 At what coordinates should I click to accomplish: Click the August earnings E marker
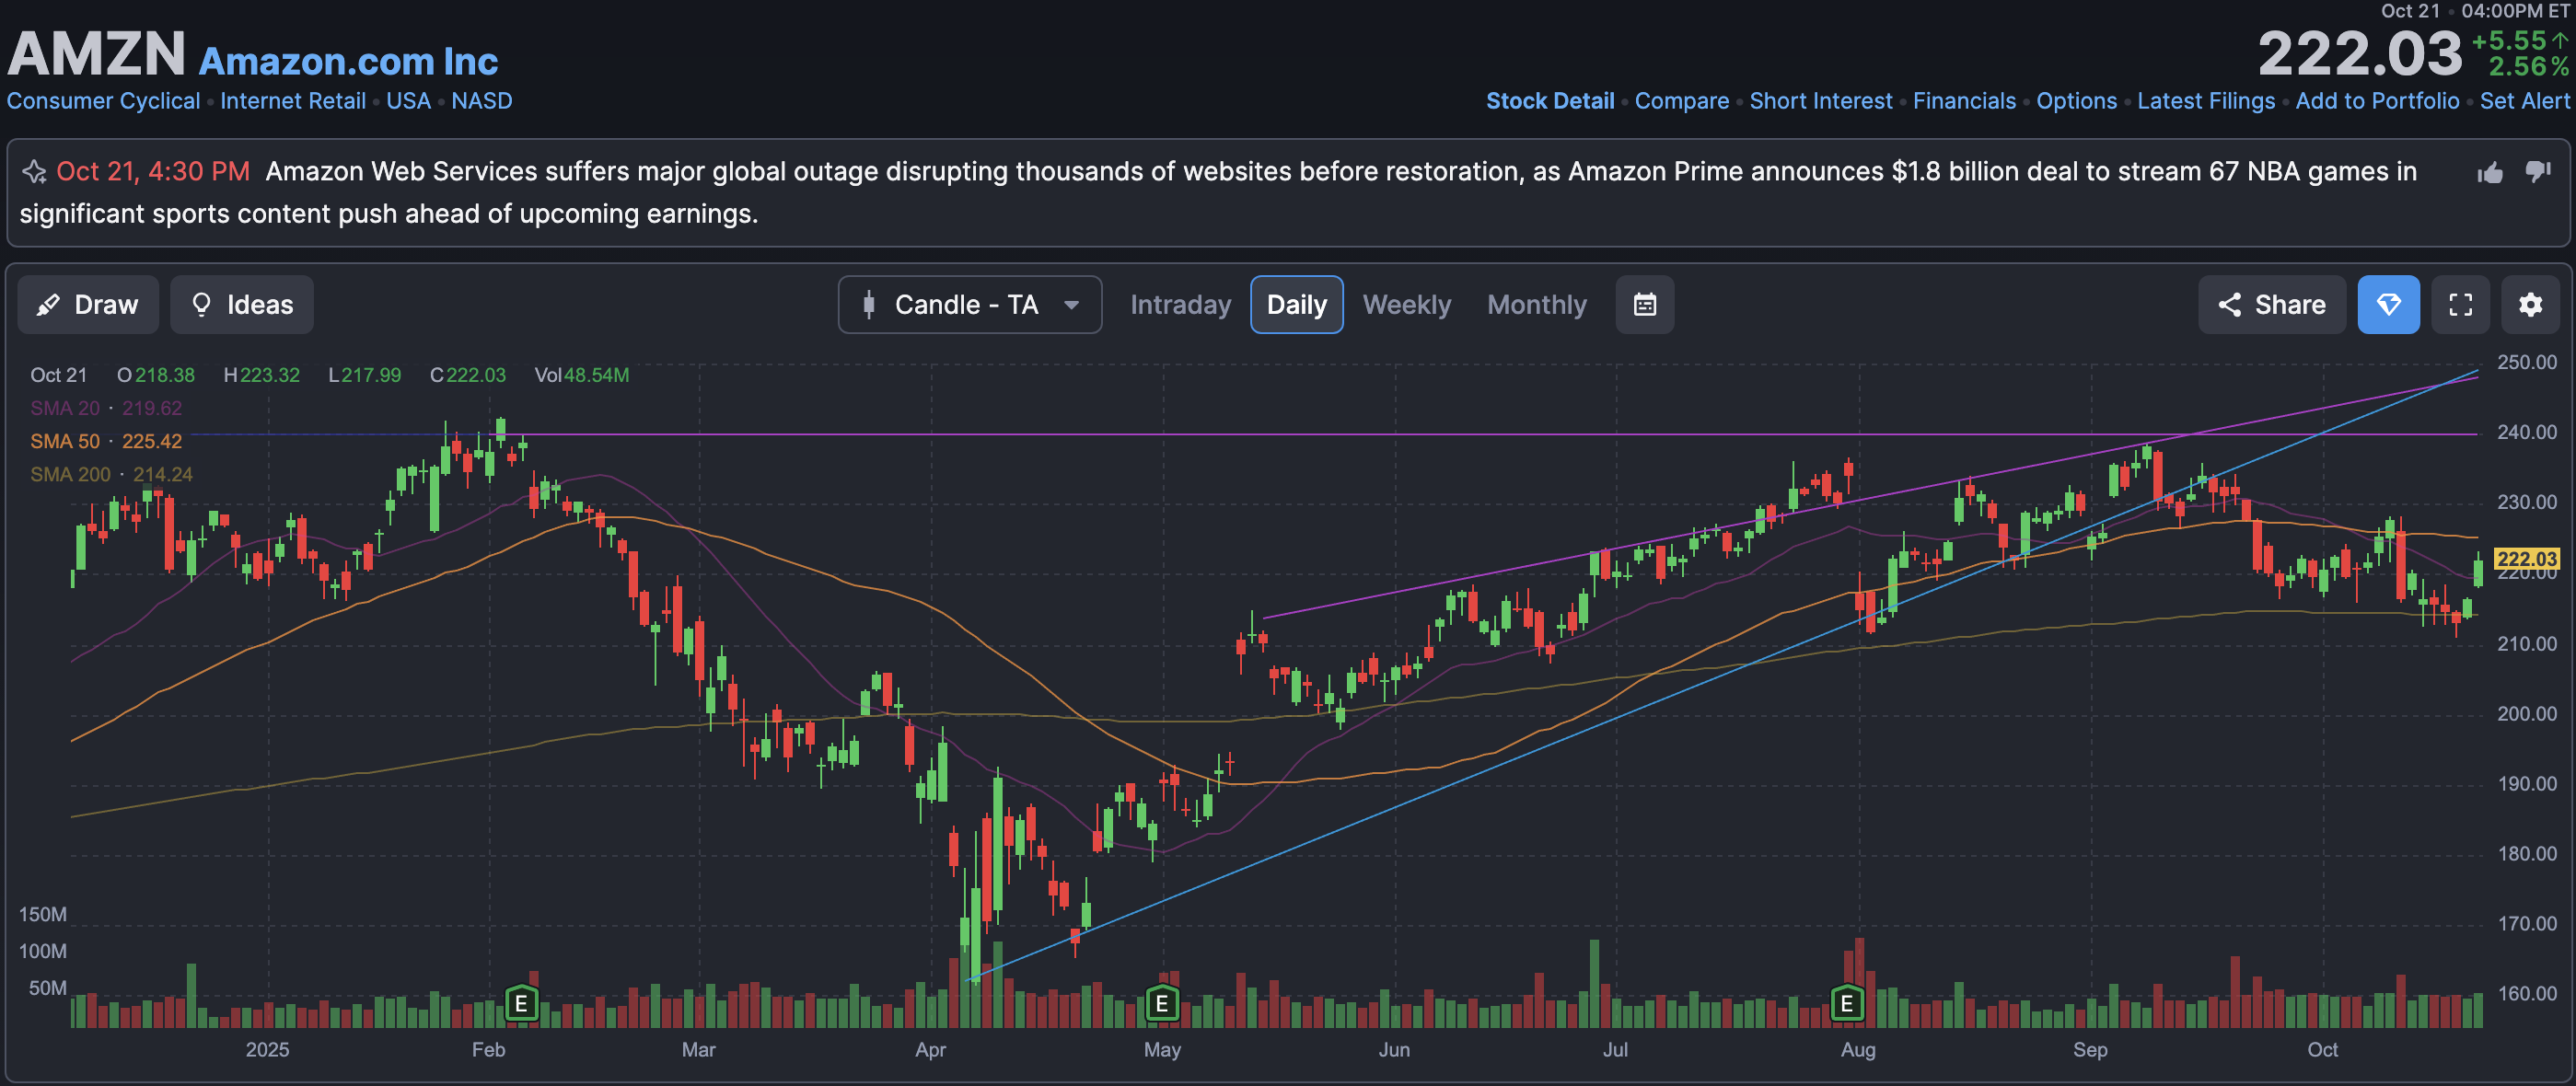pyautogui.click(x=1846, y=1003)
